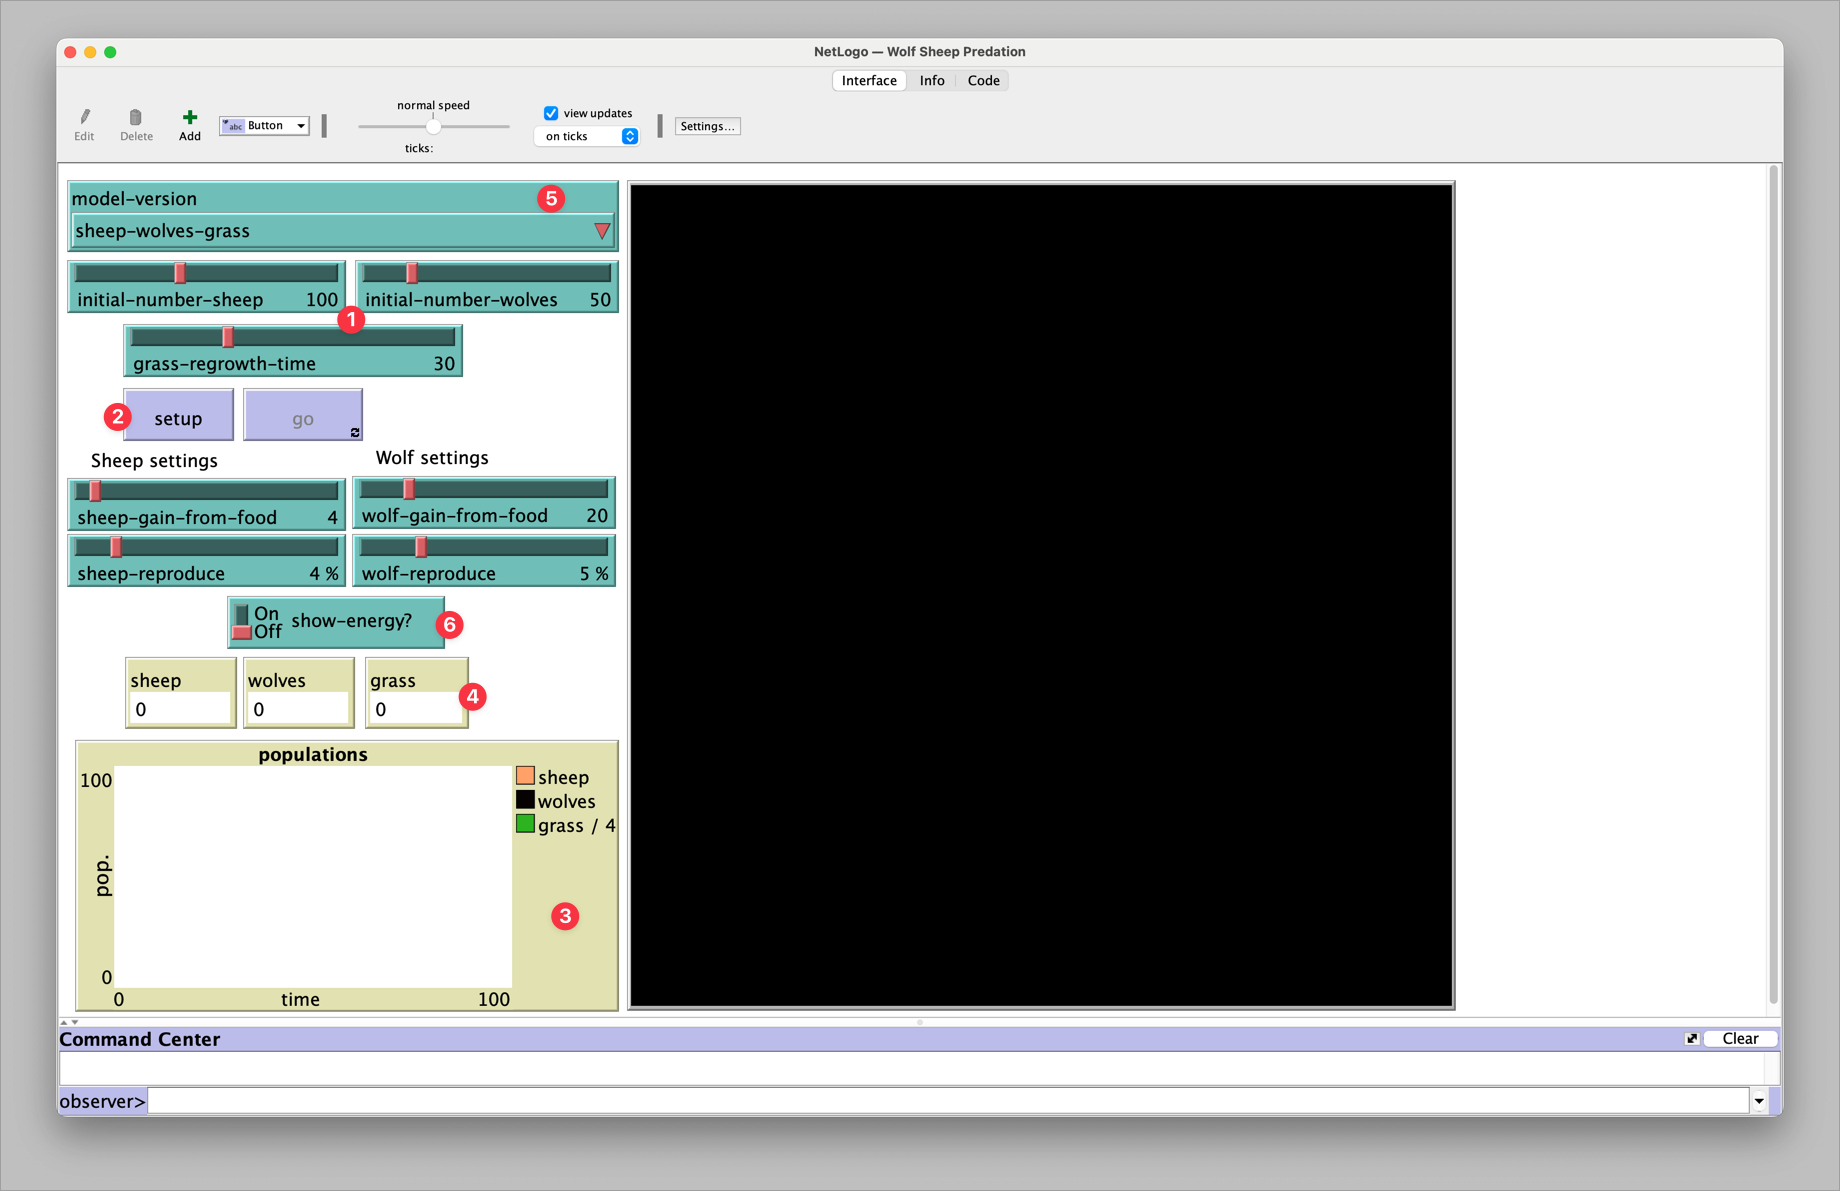1840x1191 pixels.
Task: Open the Code tab
Action: tap(982, 80)
